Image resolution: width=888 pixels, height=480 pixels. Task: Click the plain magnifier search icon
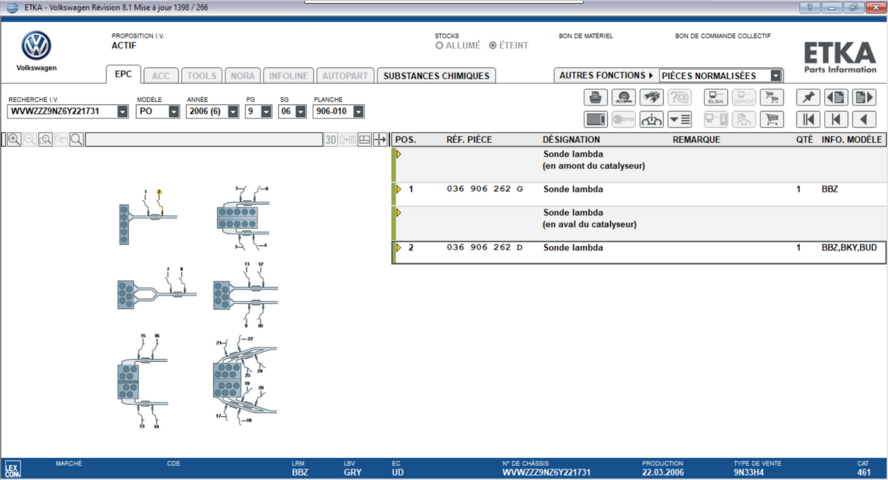76,139
